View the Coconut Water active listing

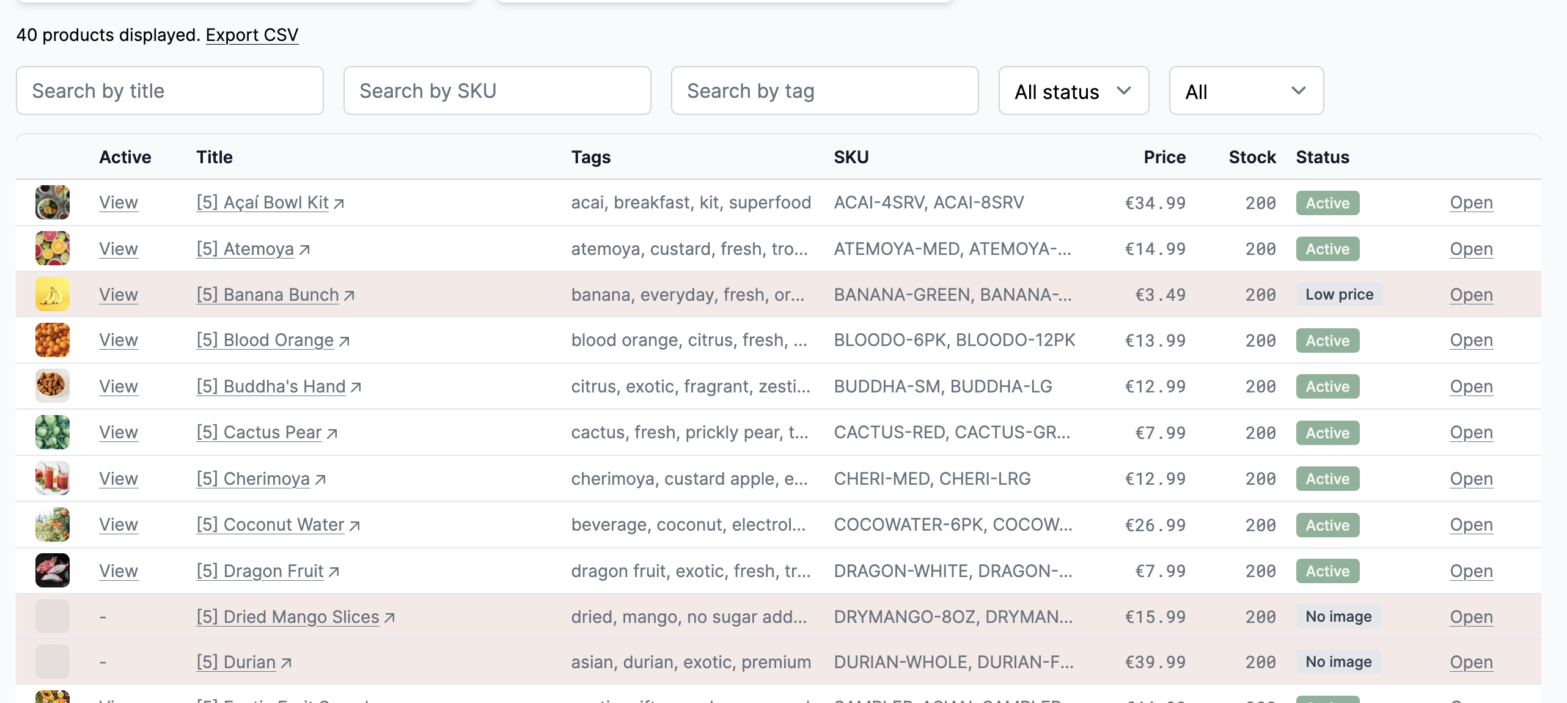coord(118,525)
